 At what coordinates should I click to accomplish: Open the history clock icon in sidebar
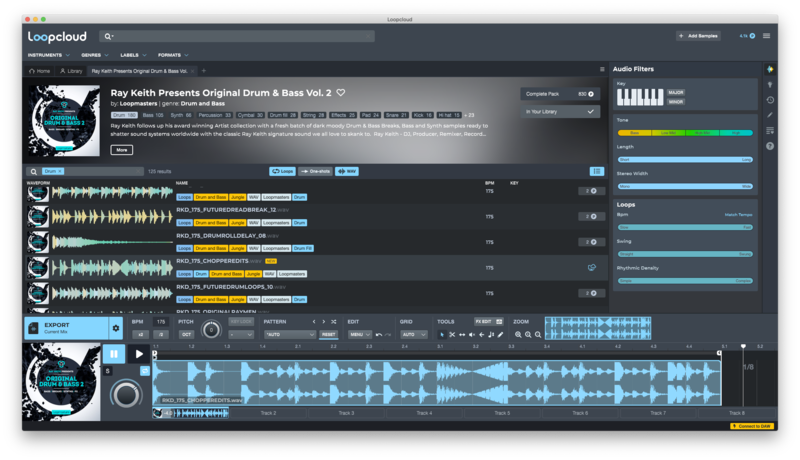(770, 100)
